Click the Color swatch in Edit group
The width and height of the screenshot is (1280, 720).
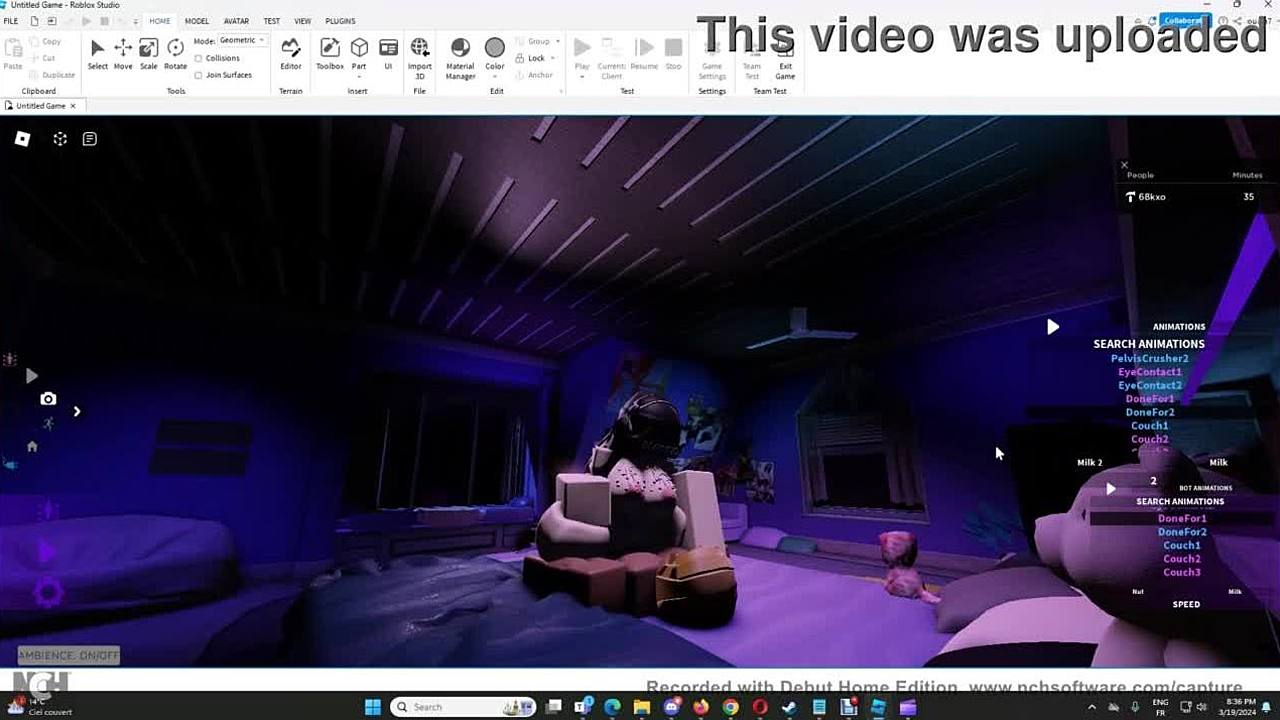495,48
